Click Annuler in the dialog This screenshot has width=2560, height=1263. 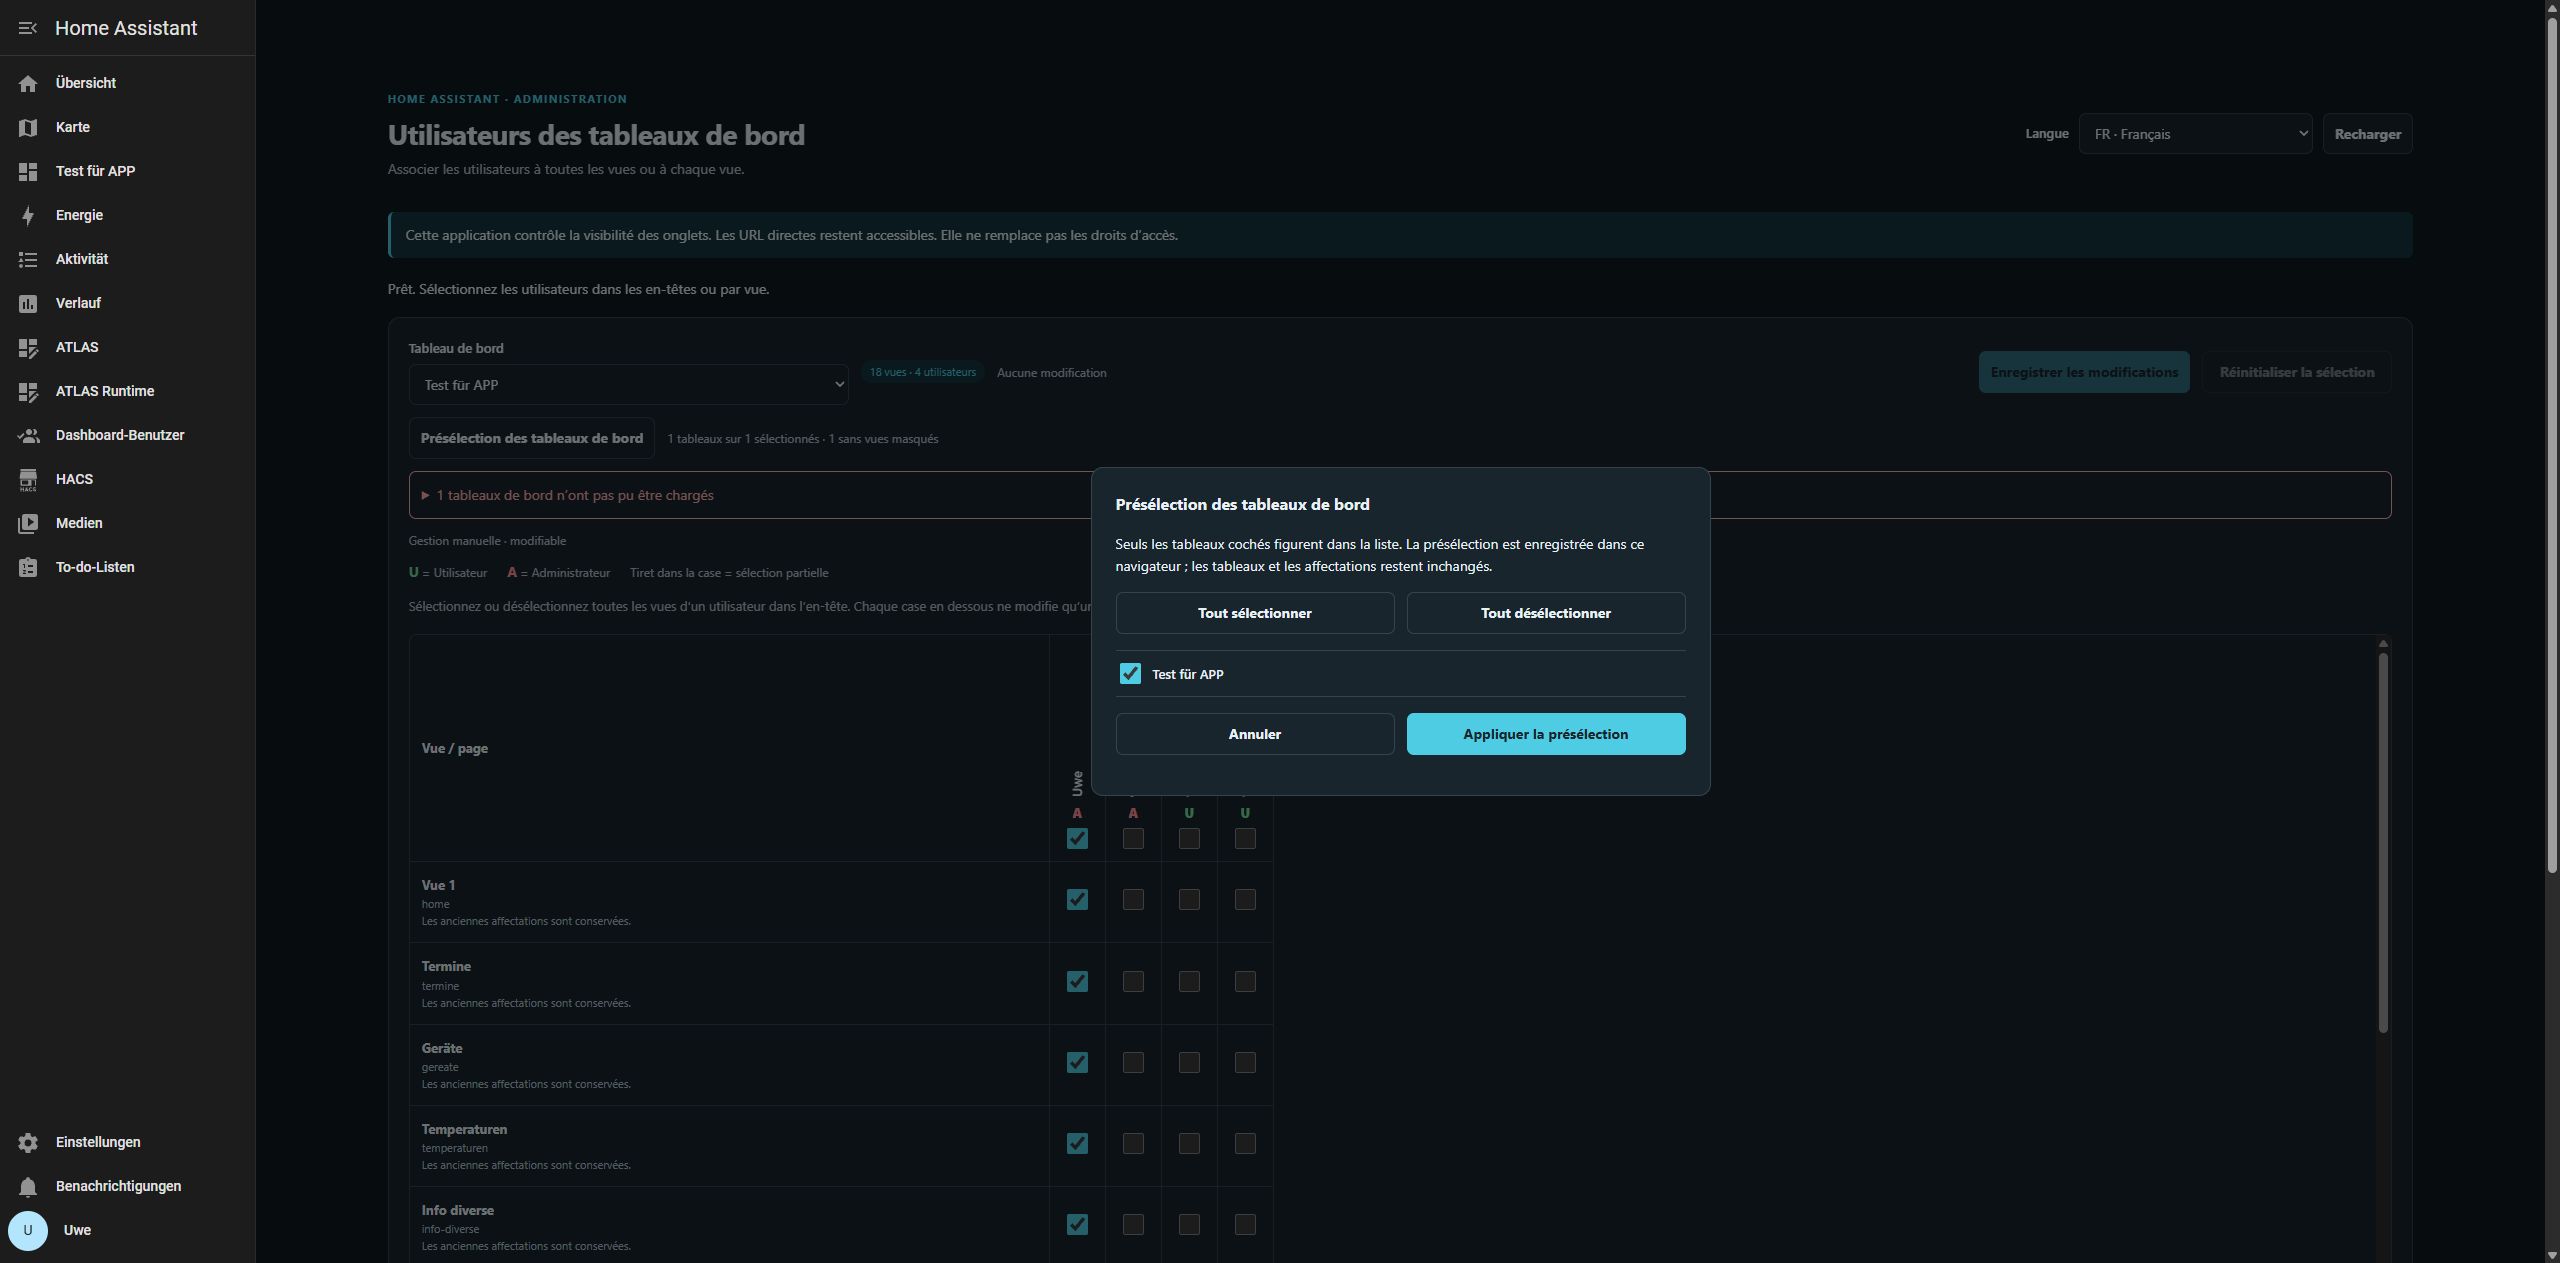(1254, 734)
